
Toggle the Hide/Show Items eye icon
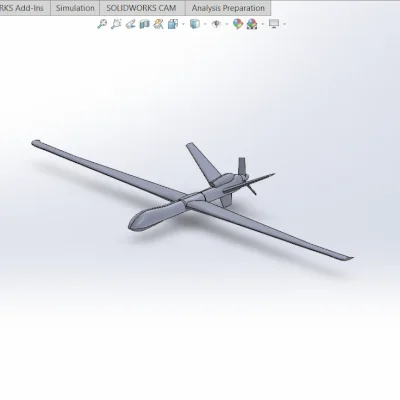(217, 24)
